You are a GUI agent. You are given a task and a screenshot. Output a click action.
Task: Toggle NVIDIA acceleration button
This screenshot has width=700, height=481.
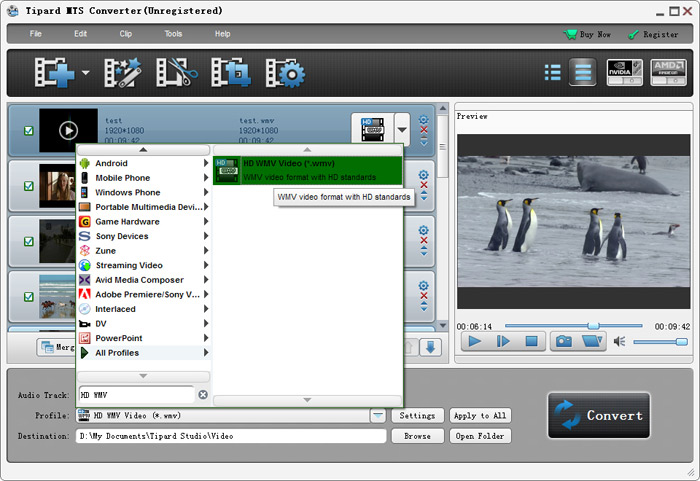point(625,72)
